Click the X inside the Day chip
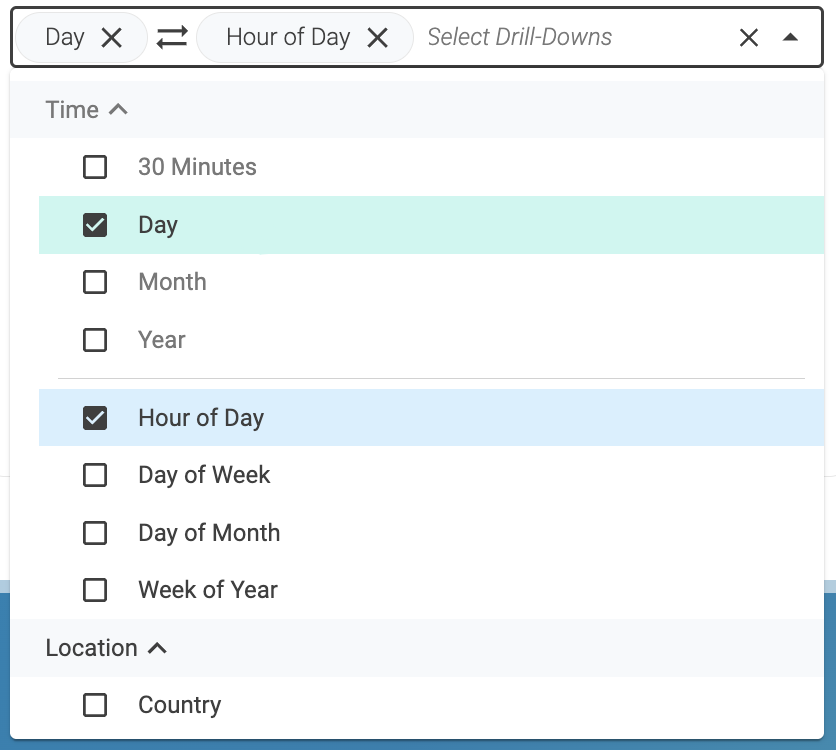The height and width of the screenshot is (750, 836). click(x=112, y=37)
